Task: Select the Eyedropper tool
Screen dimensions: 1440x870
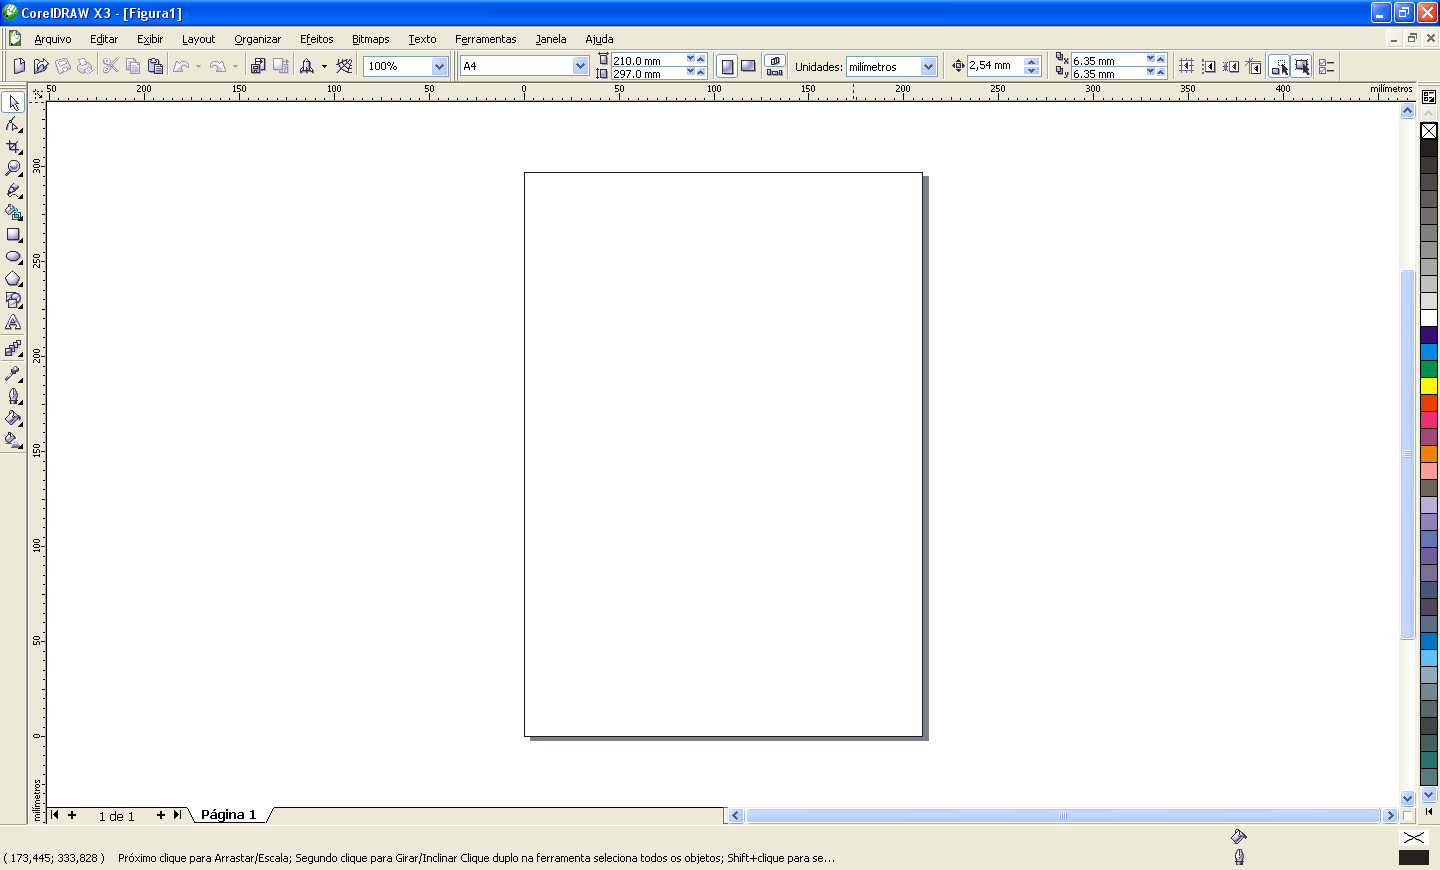Action: tap(13, 373)
